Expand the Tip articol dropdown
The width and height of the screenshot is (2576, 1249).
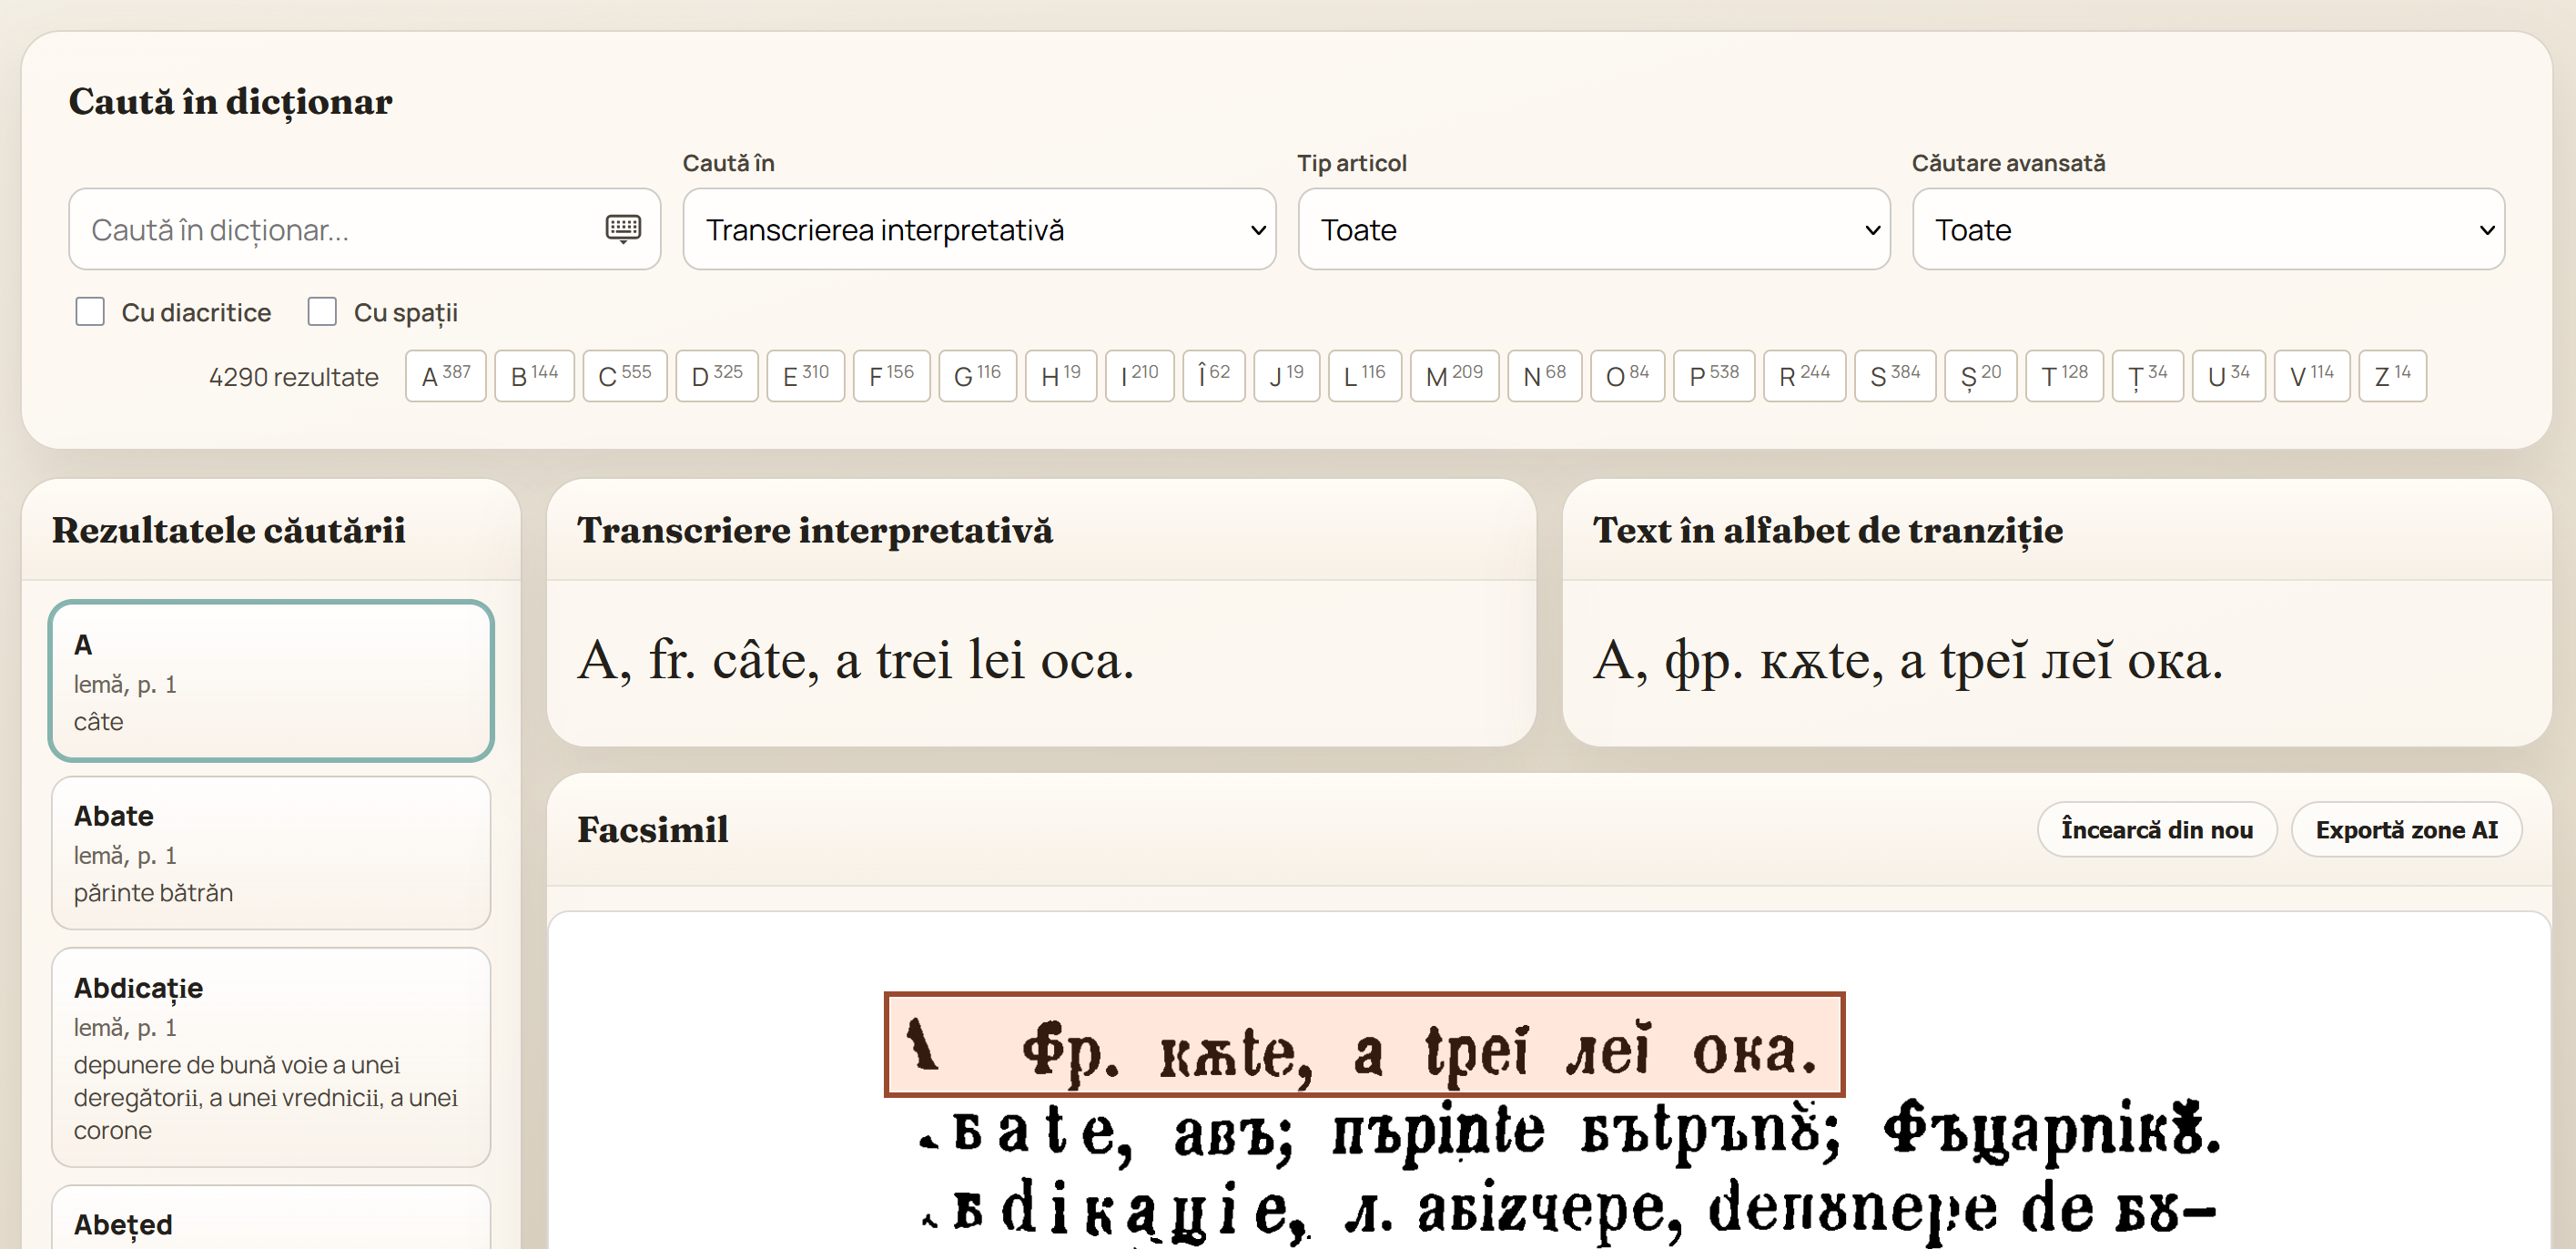1594,229
